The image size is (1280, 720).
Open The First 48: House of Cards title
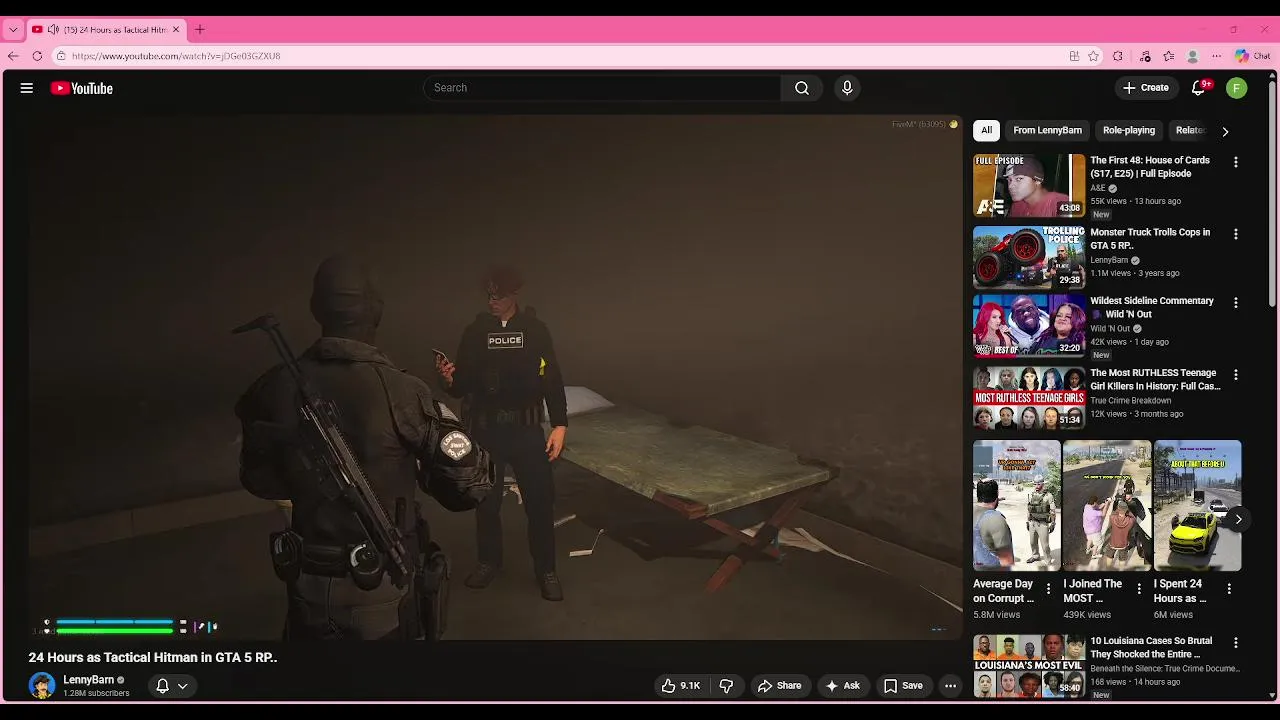pyautogui.click(x=1150, y=167)
